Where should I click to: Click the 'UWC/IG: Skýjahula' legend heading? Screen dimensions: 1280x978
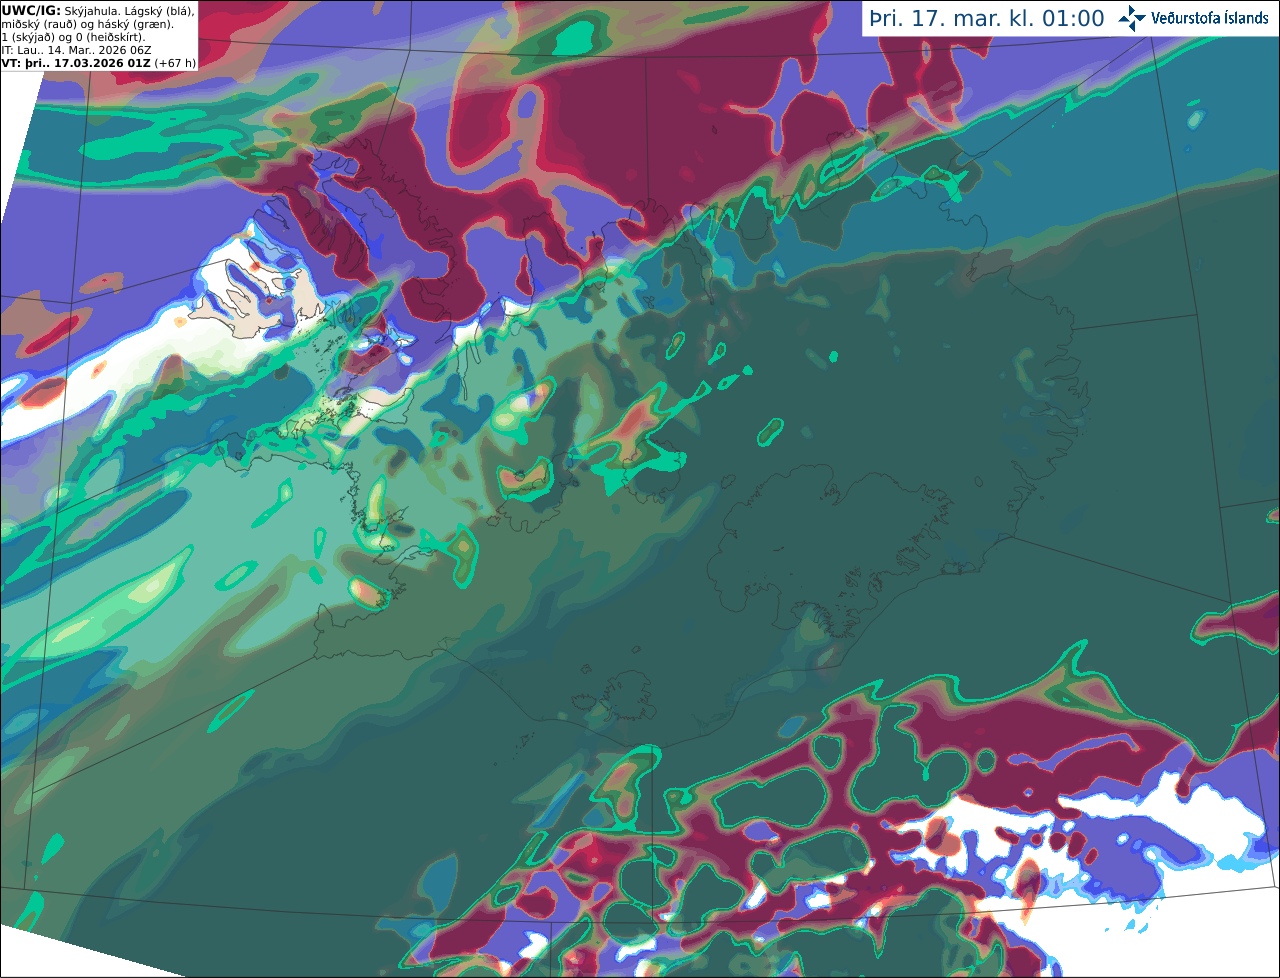click(x=58, y=10)
